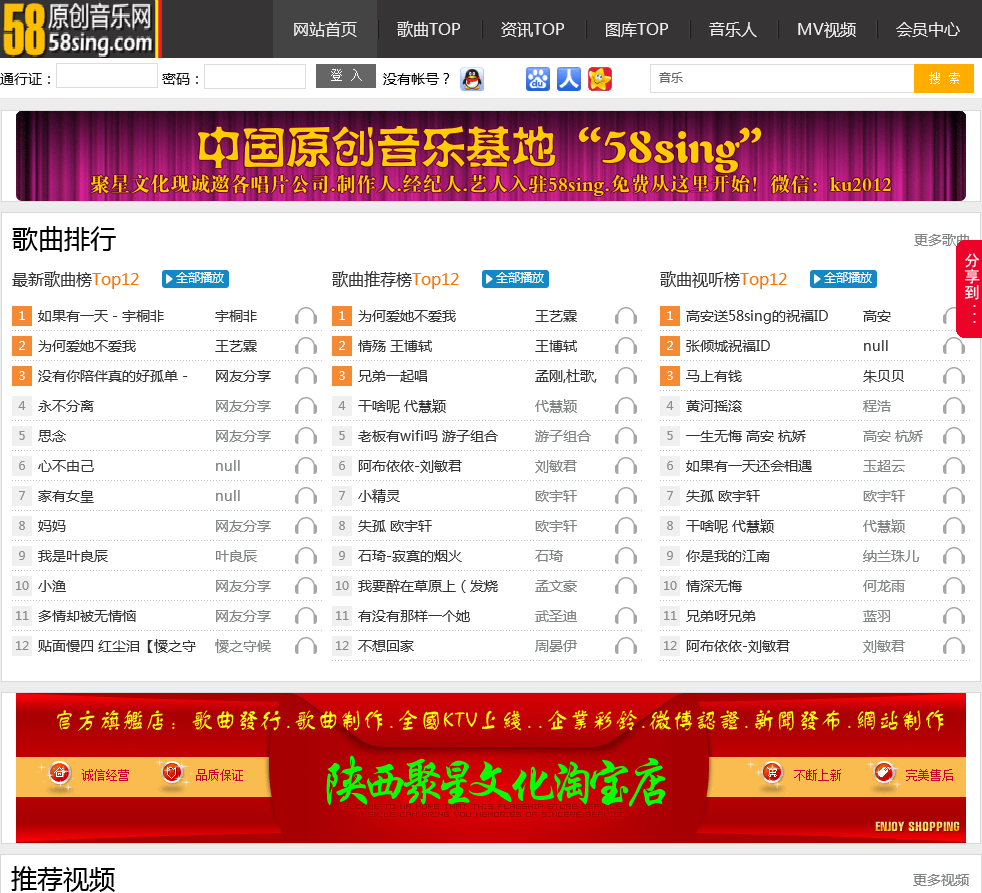The image size is (982, 893).
Task: Open the red 分享到 share sidebar
Action: coord(971,289)
